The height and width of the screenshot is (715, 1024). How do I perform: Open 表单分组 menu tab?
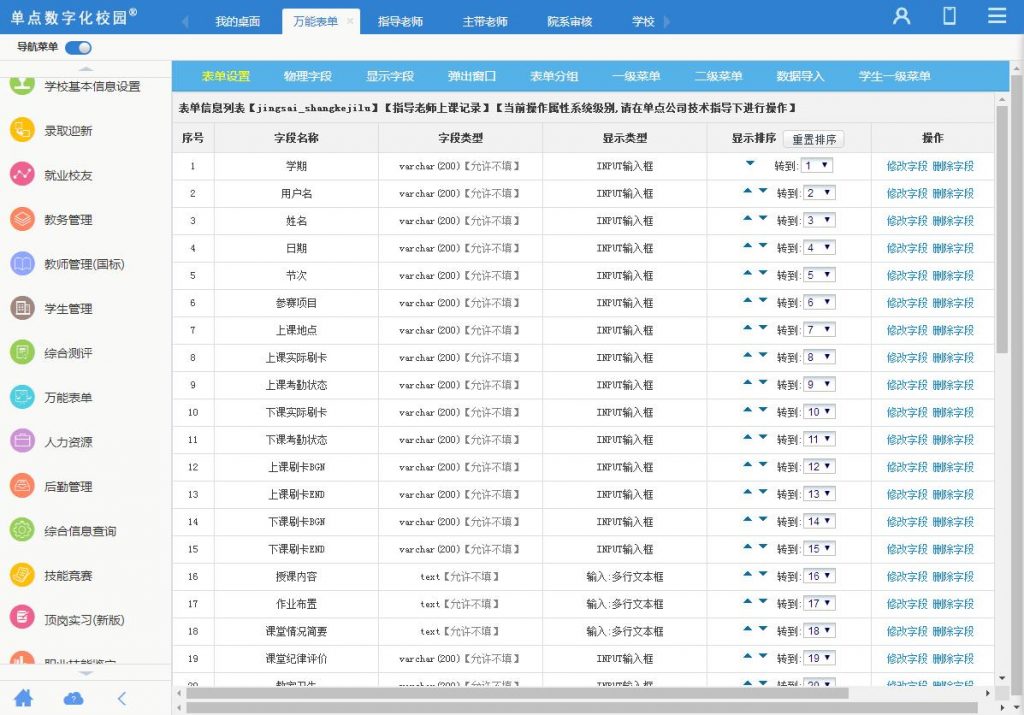tap(554, 76)
